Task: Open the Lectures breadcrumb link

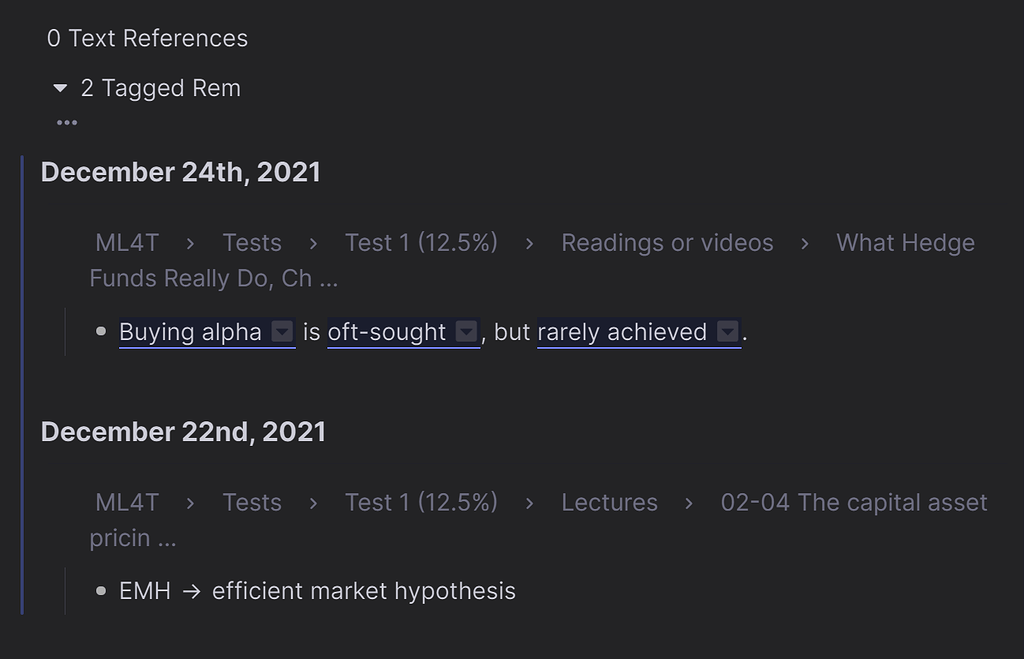Action: pyautogui.click(x=609, y=502)
